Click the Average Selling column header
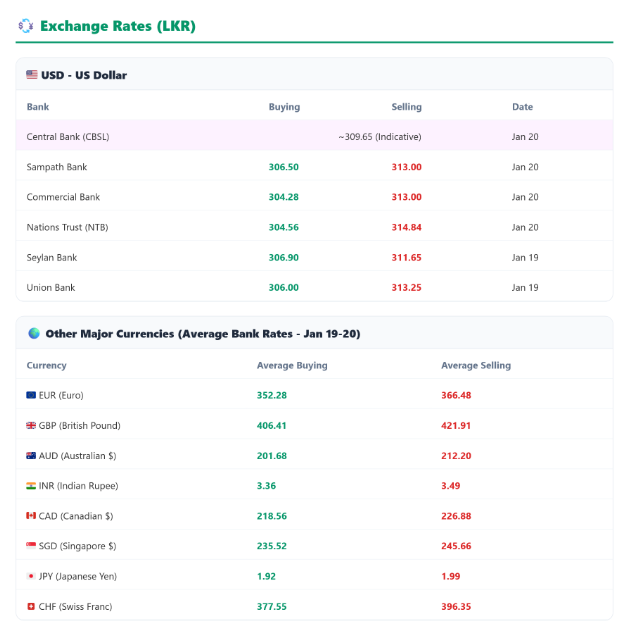Screen dimensions: 627x625 pyautogui.click(x=475, y=365)
